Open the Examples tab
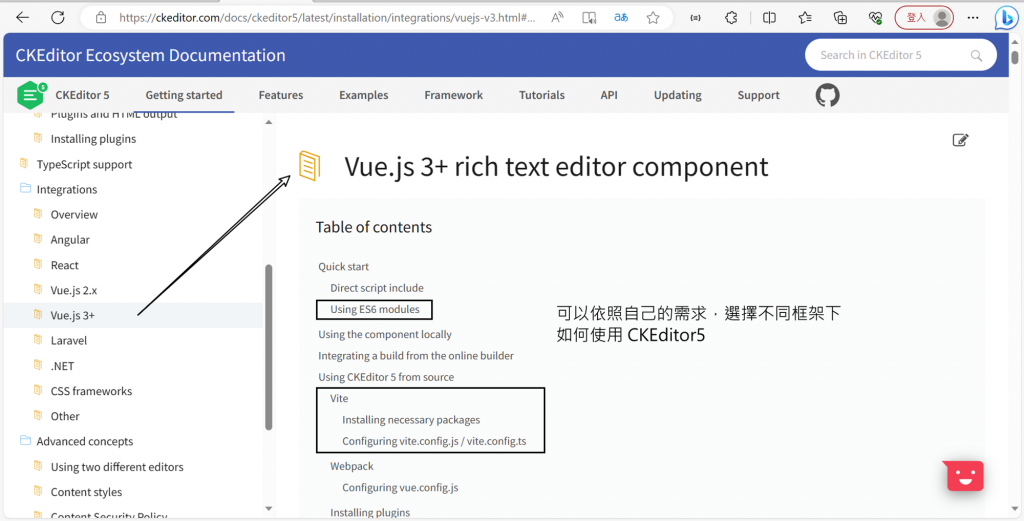 coord(364,95)
